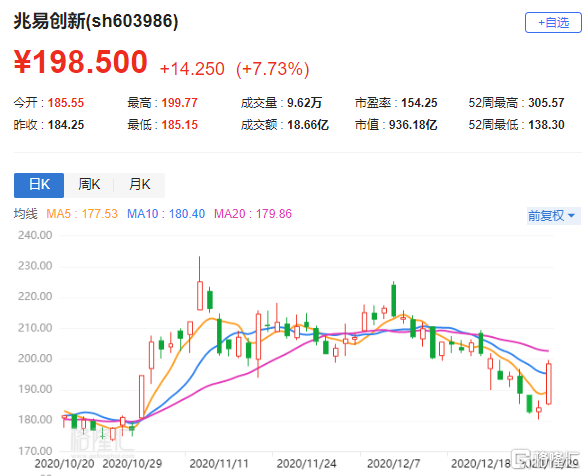Click the 成交额 value 18.66亿
Viewport: 586px width, 476px height.
(x=308, y=125)
